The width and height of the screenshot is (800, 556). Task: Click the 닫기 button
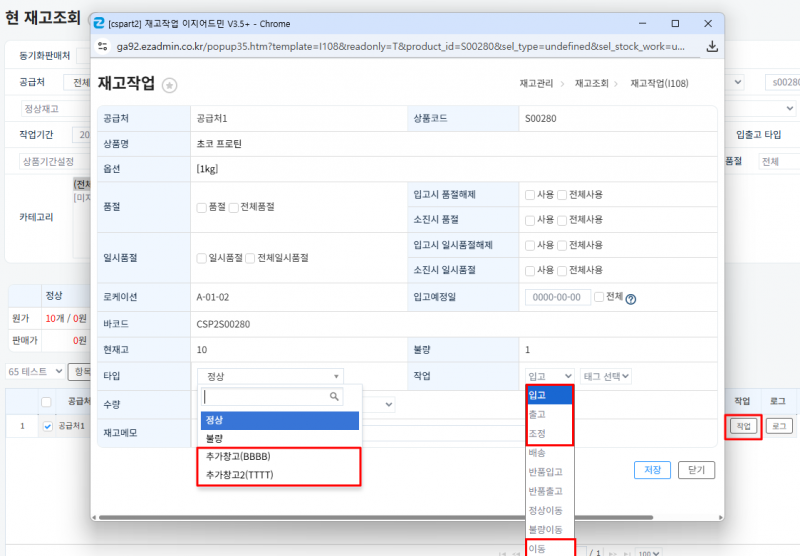click(x=696, y=470)
